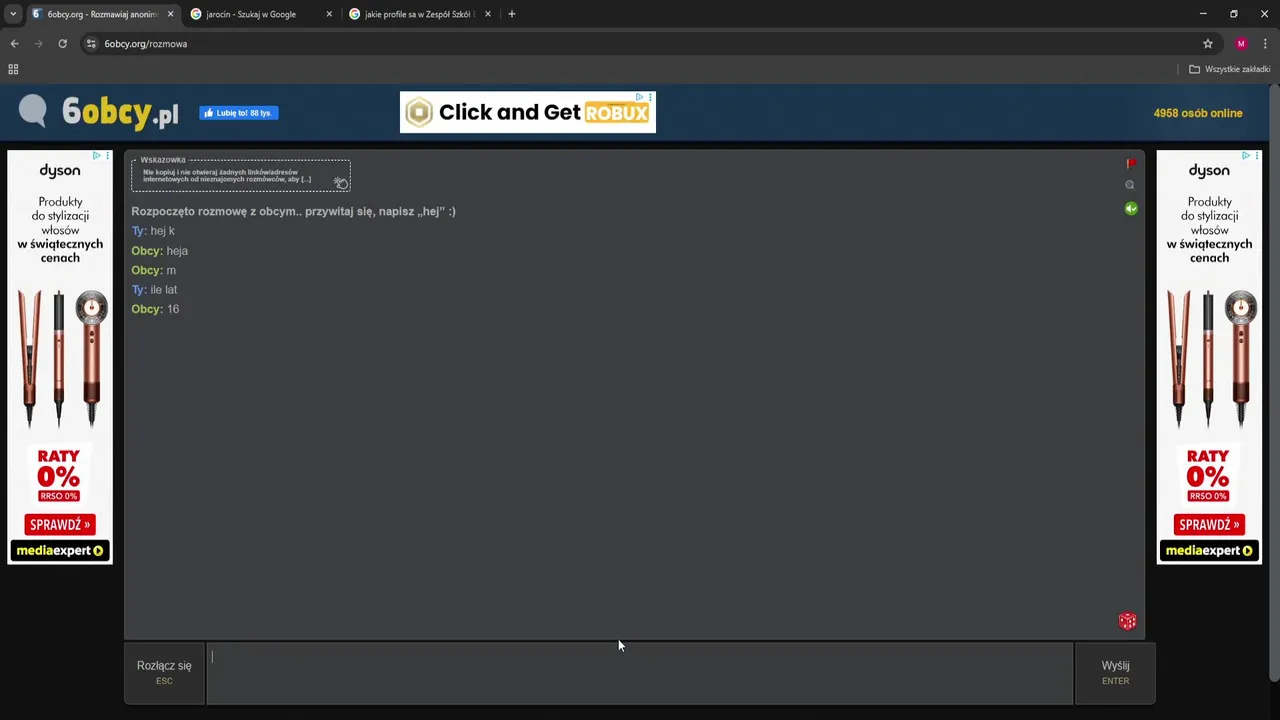The image size is (1280, 720).
Task: Minimize the Chrome window
Action: pos(1203,14)
